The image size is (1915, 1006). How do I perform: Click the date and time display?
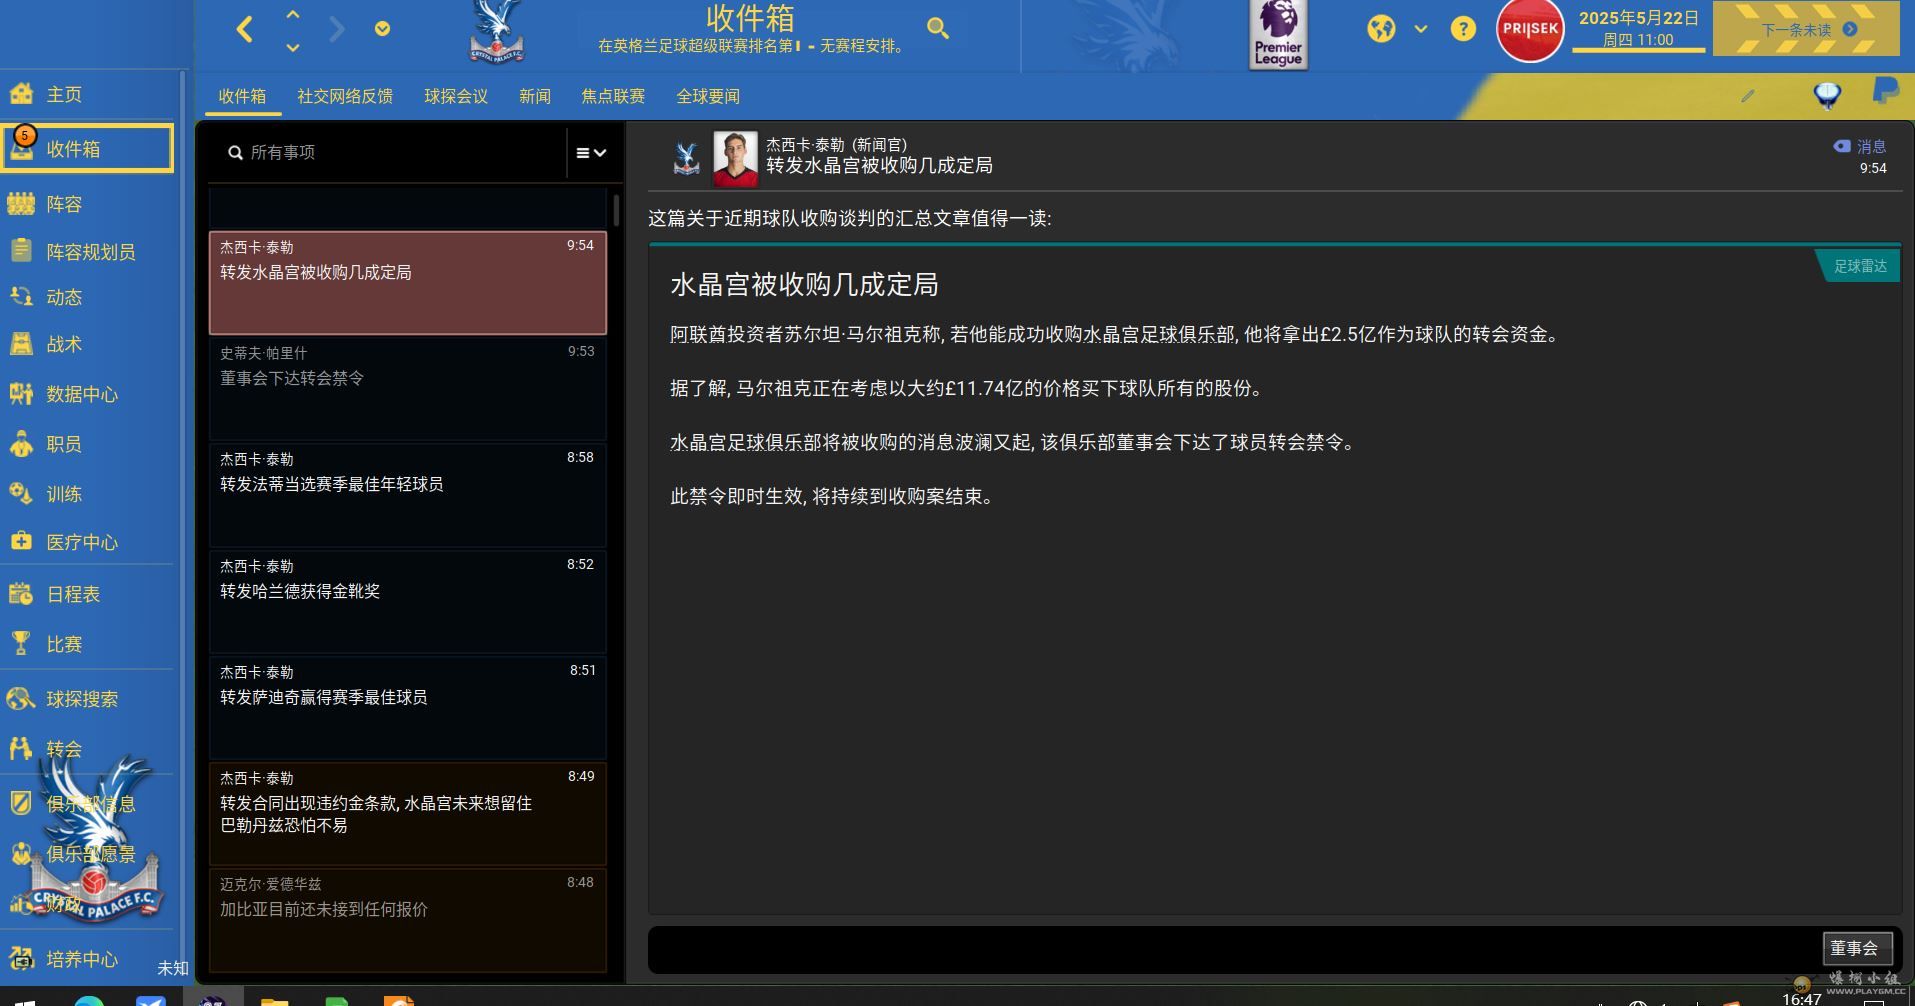[x=1638, y=29]
